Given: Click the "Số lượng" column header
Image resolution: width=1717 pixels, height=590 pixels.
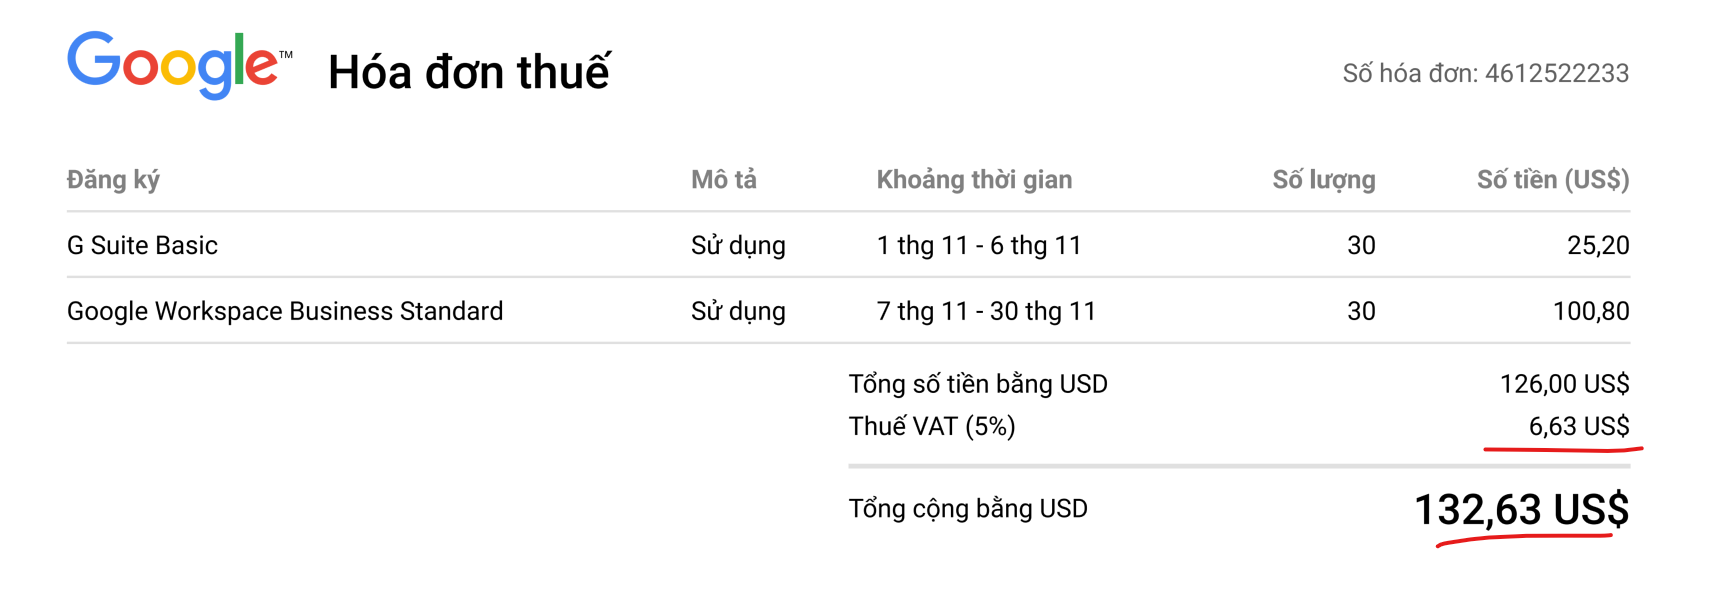Looking at the screenshot, I should 1323,180.
